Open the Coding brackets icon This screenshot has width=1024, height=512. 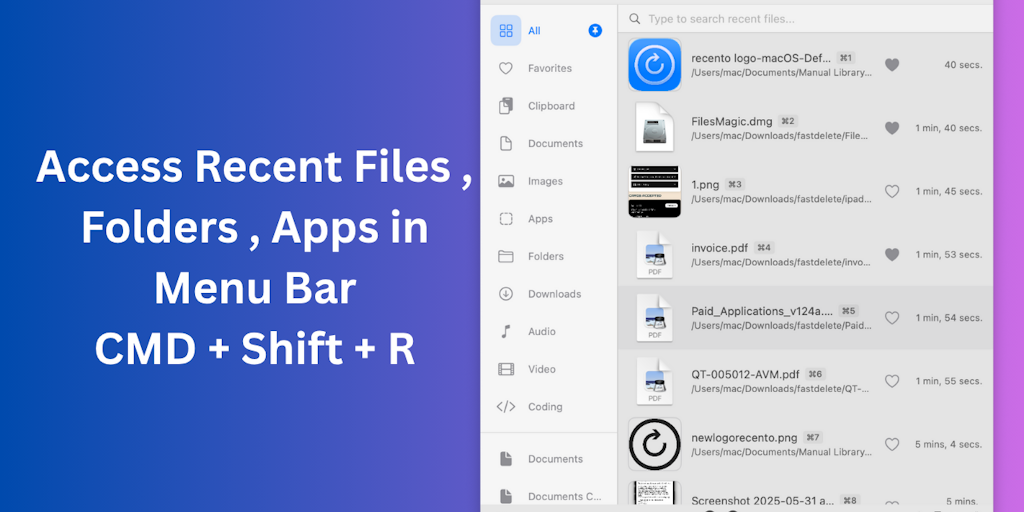(505, 407)
